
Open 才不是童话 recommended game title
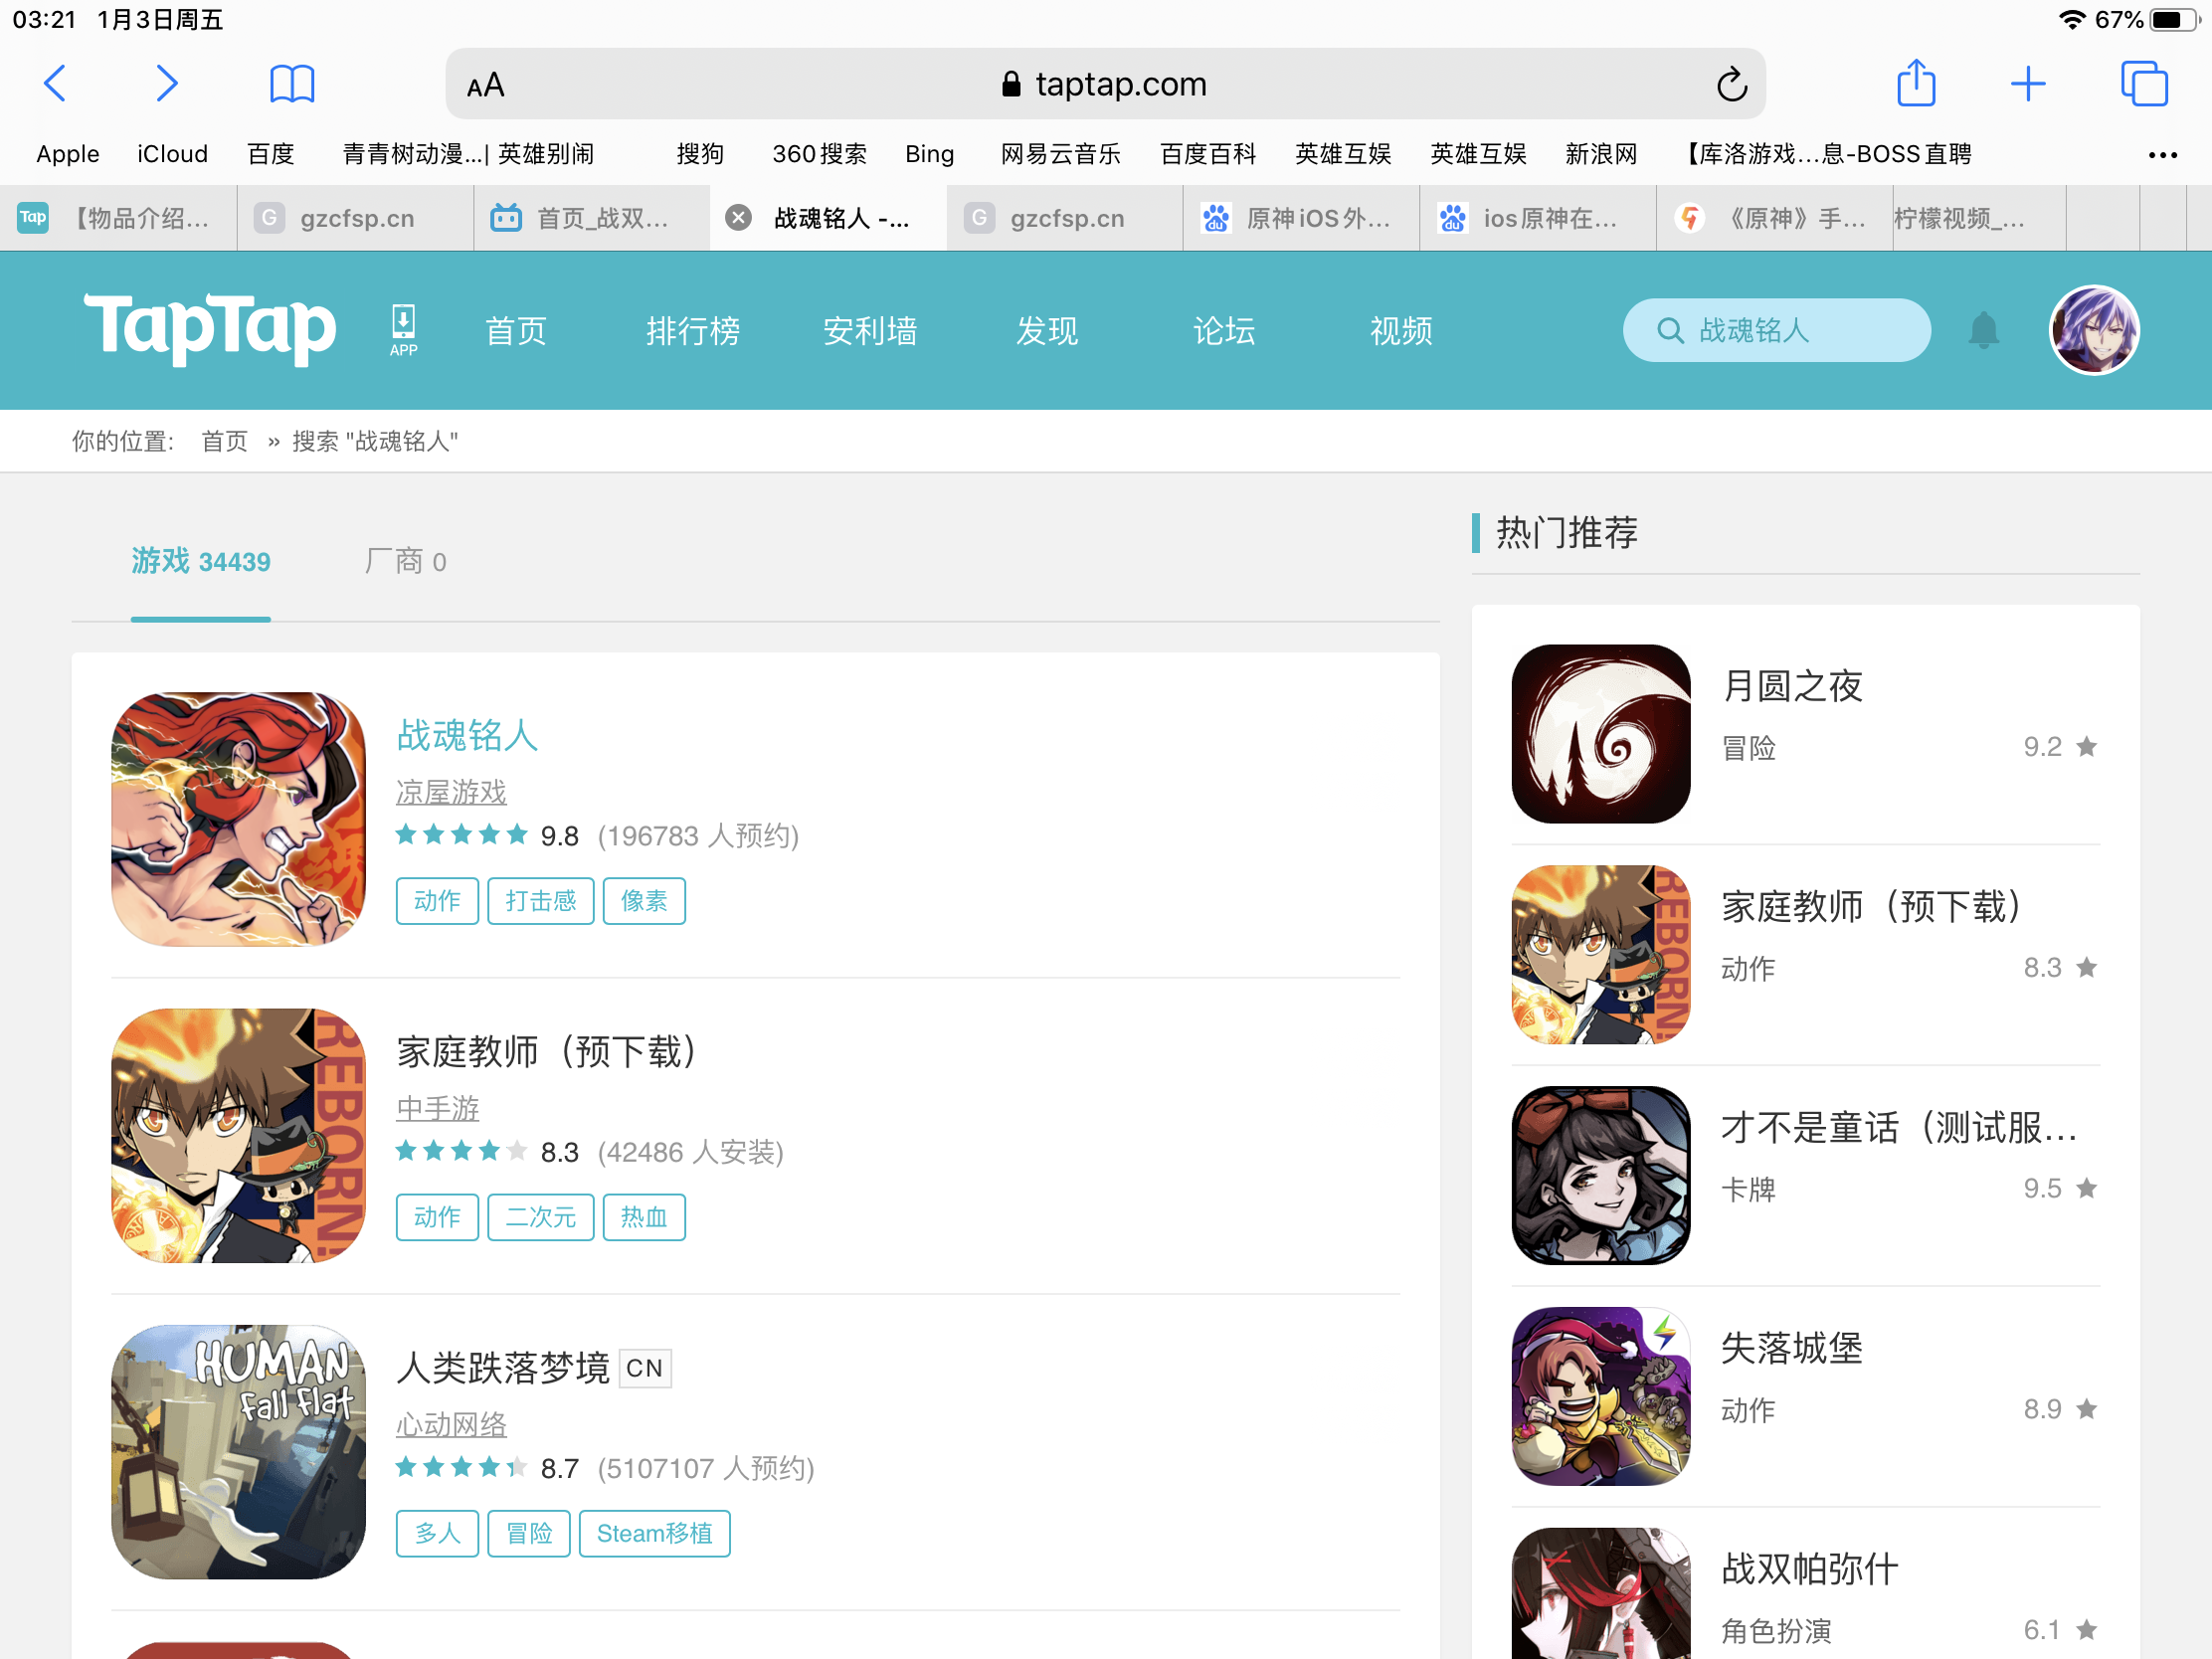[x=1899, y=1127]
